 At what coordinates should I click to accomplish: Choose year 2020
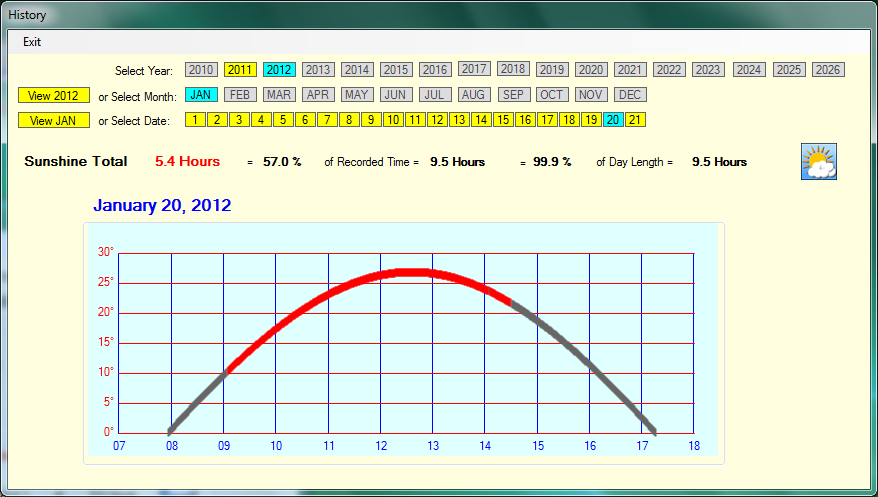591,69
